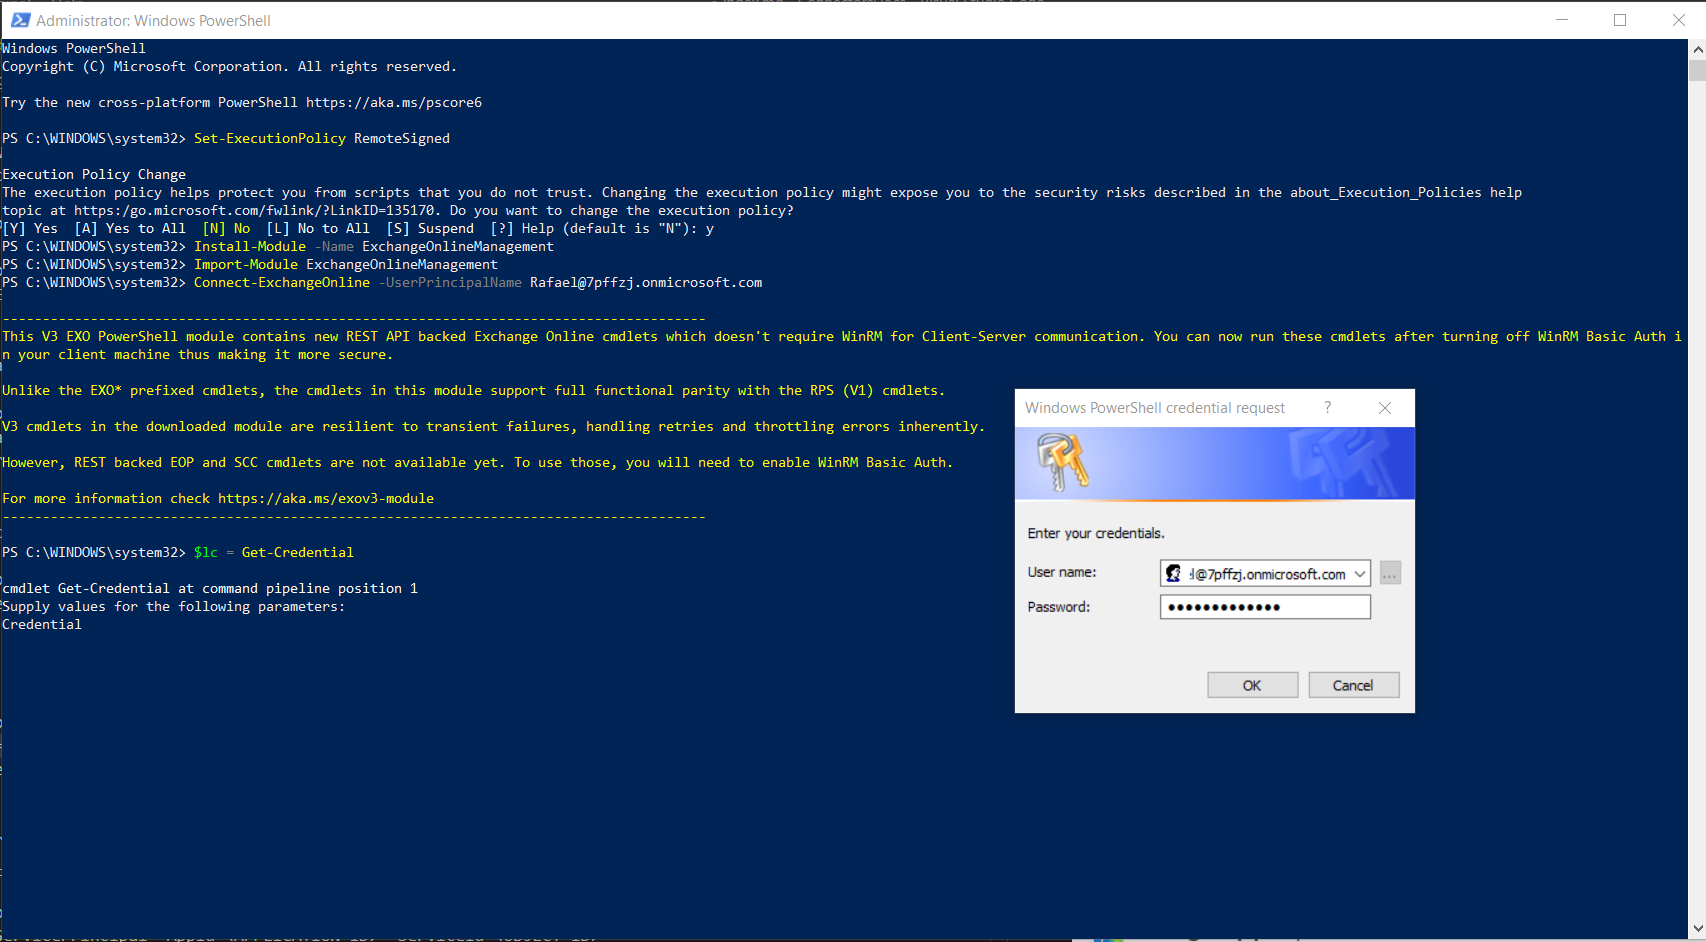Click the scrollbar down arrow in PowerShell
Screen dimensions: 1706x942
click(x=1697, y=930)
